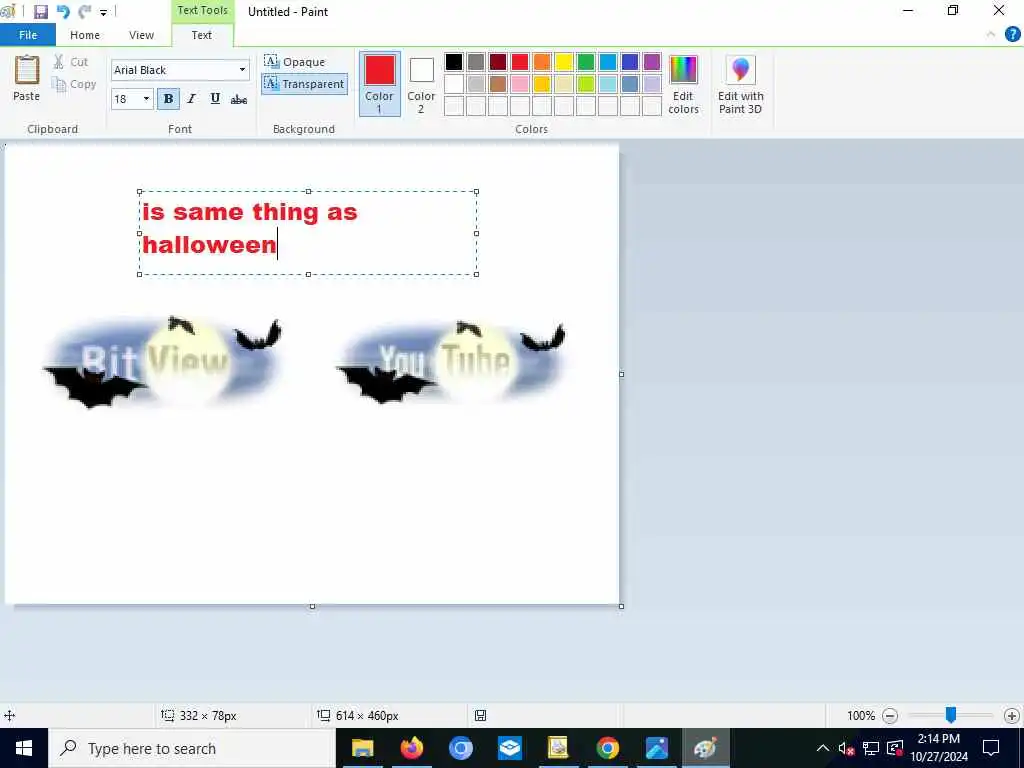The width and height of the screenshot is (1024, 768).
Task: Select the Text ribbon tab
Action: coord(202,35)
